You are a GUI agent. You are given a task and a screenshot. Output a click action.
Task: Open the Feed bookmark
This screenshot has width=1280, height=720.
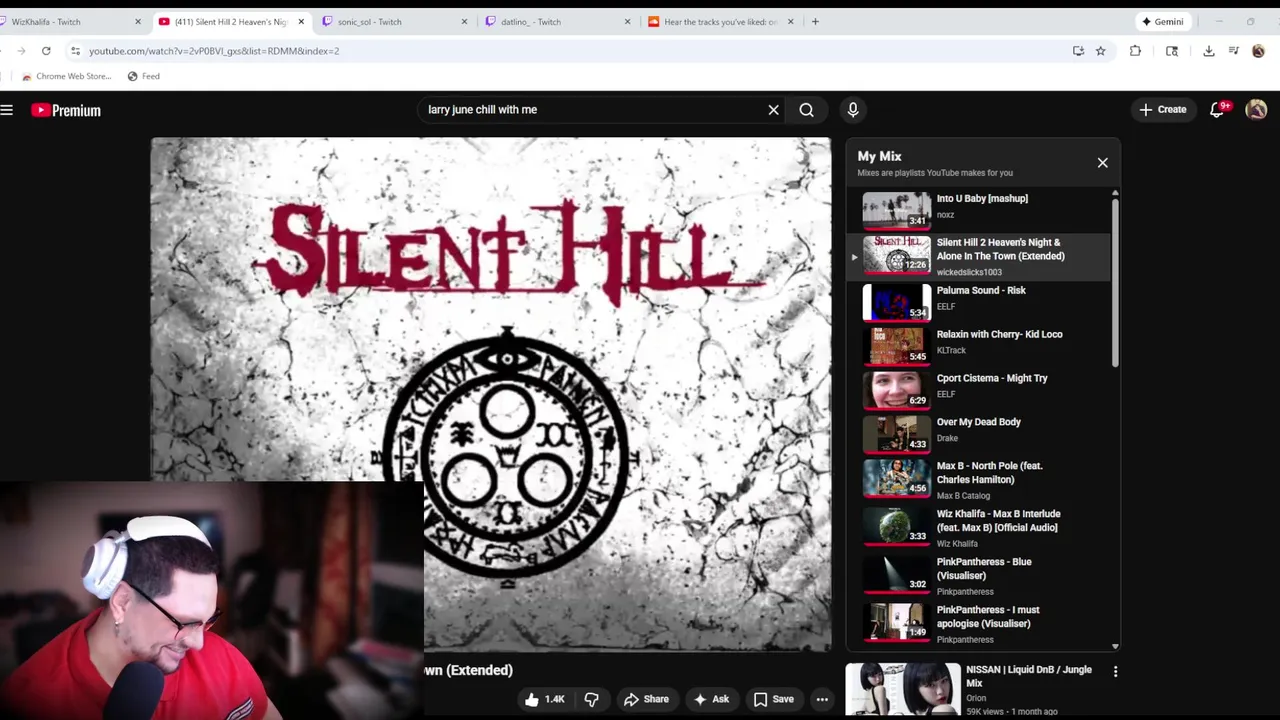pos(143,76)
